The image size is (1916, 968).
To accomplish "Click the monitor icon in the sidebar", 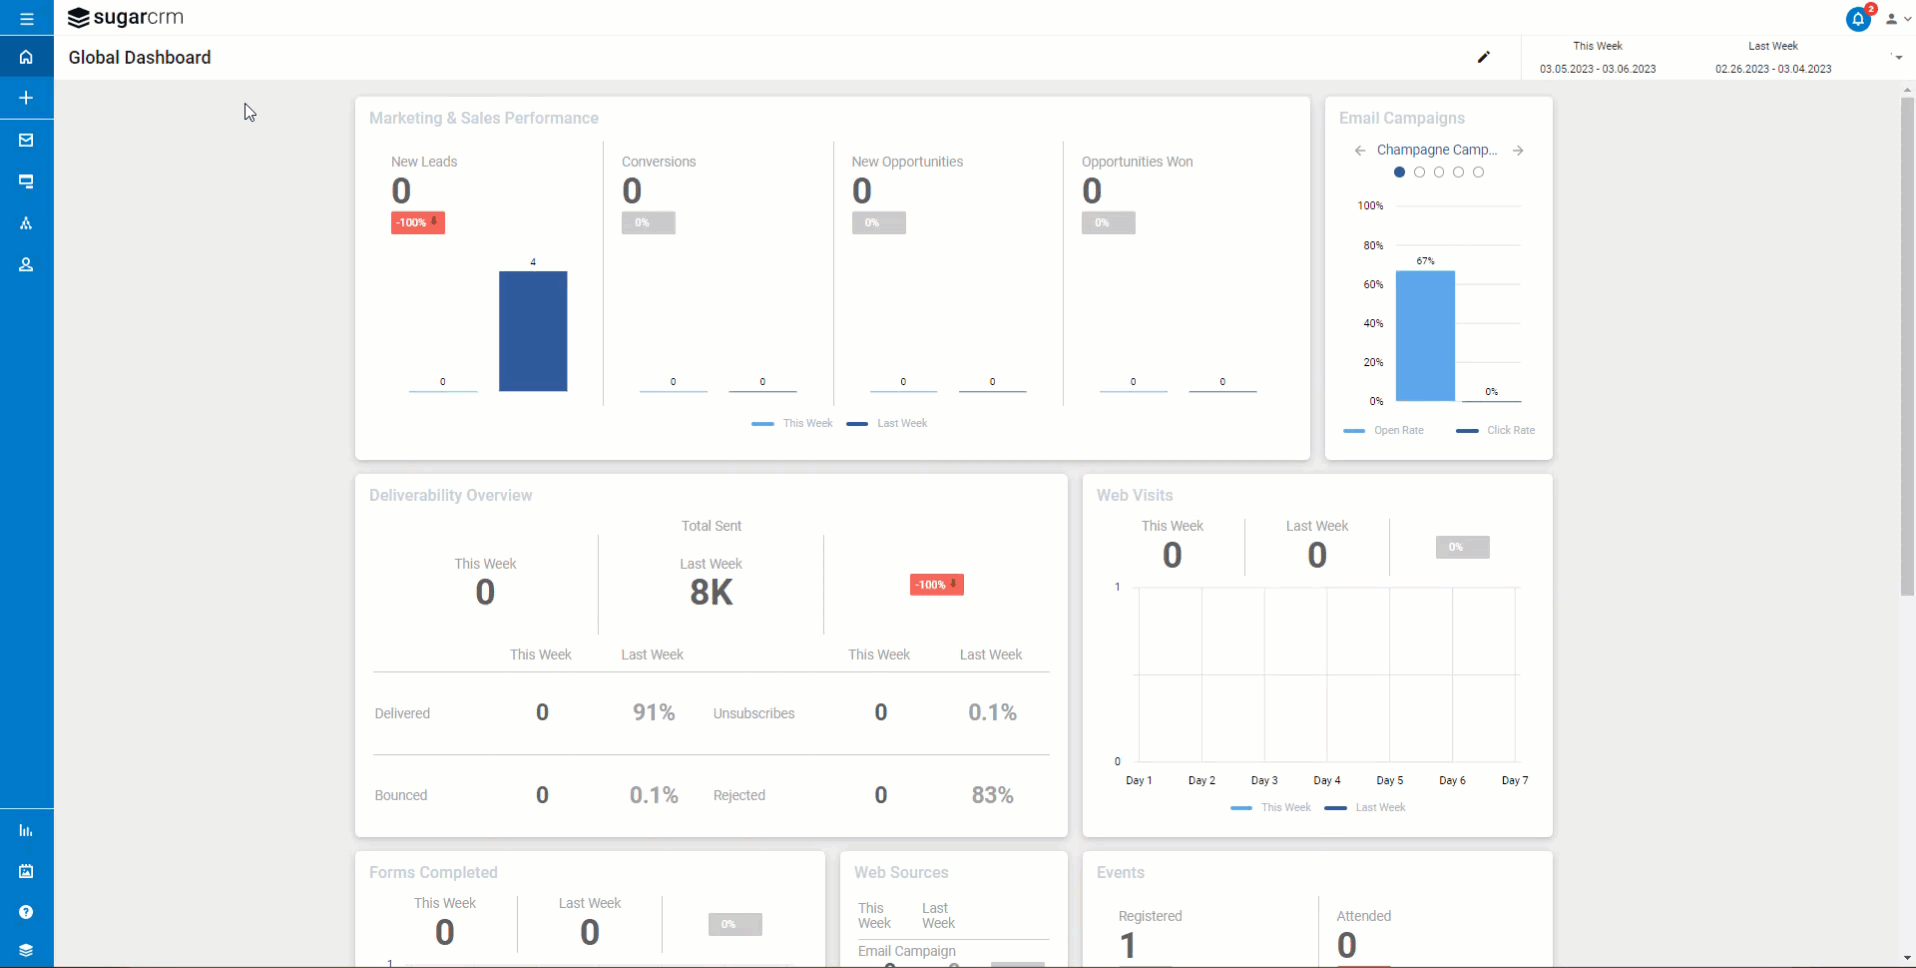I will (26, 182).
